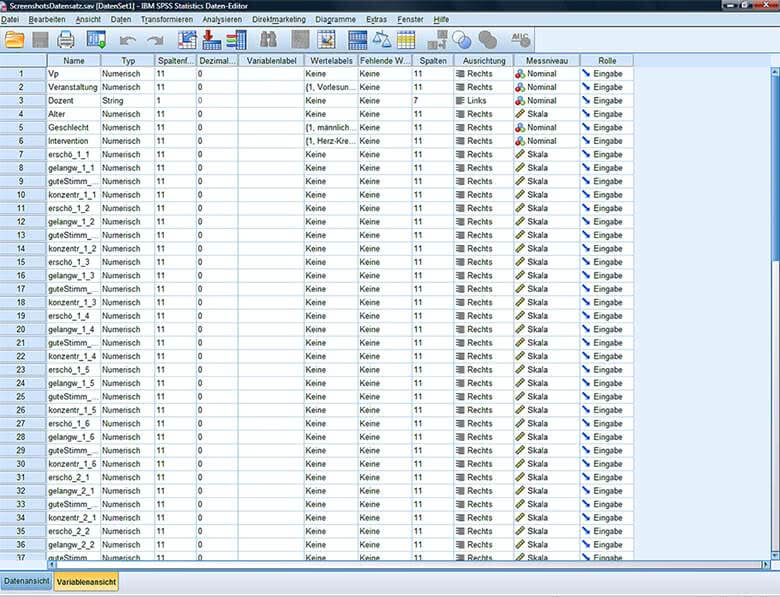Screen dimensions: 780x597
Task: Click the vertical scrollbar down arrow
Action: pos(775,556)
